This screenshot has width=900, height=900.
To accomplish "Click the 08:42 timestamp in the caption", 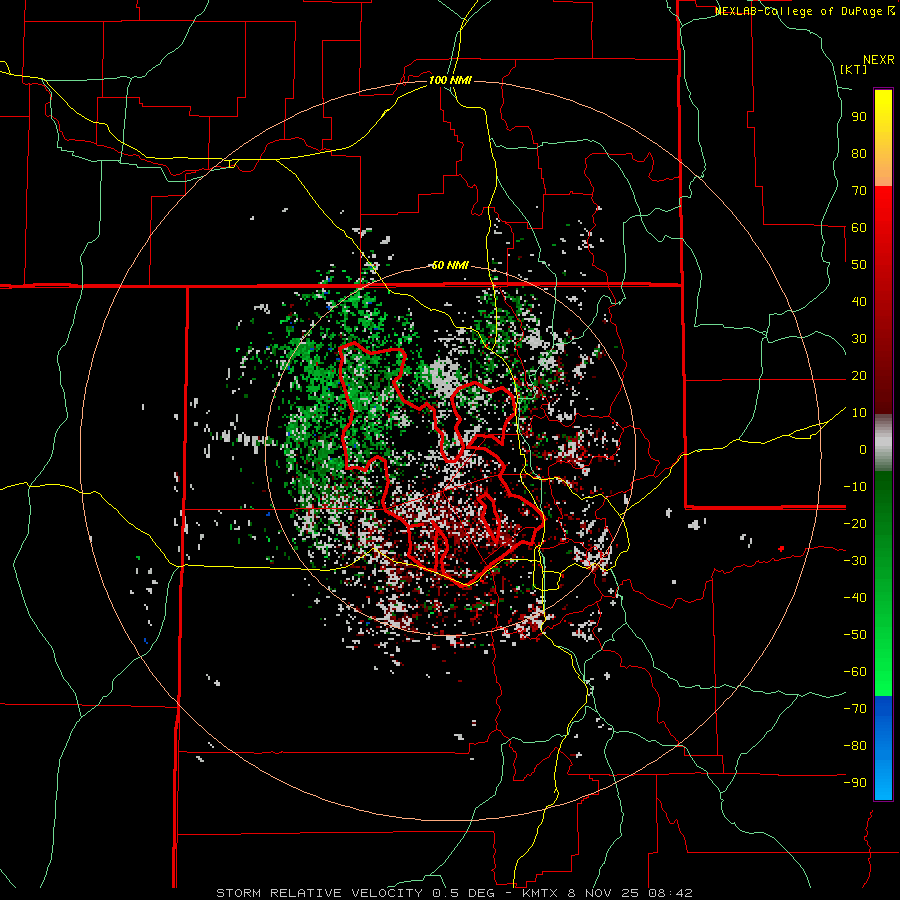I will pyautogui.click(x=672, y=893).
